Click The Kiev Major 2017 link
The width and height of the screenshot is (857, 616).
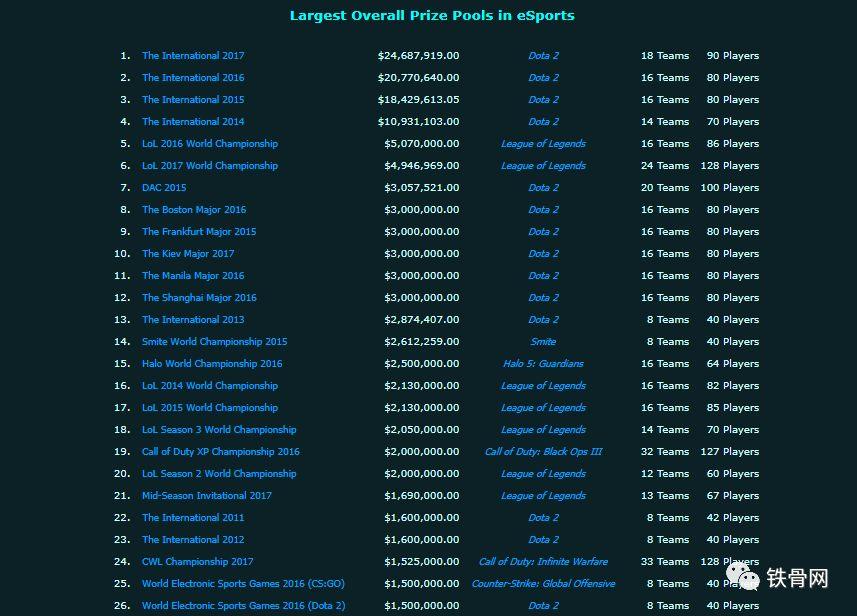click(188, 254)
